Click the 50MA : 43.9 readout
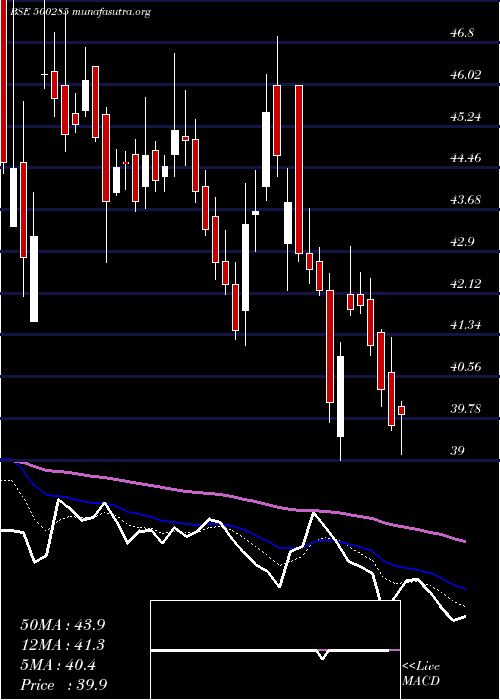 [x=63, y=624]
